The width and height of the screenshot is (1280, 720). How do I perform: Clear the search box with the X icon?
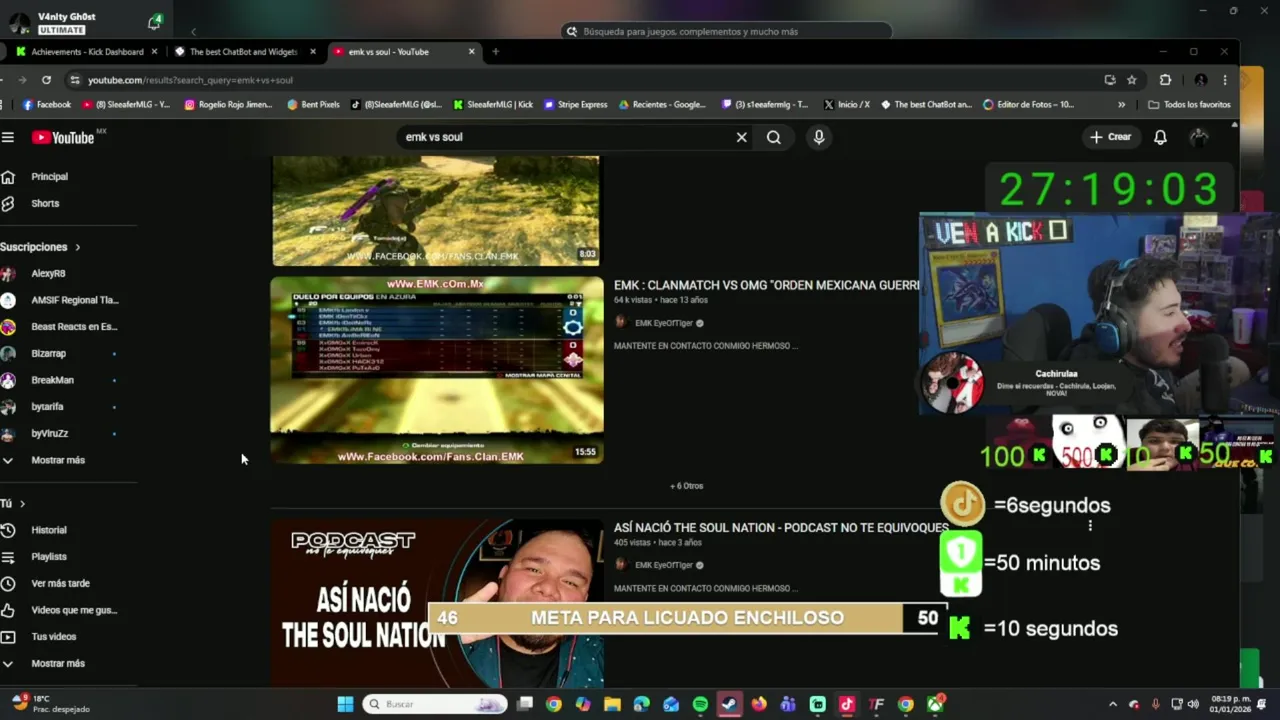tap(741, 137)
